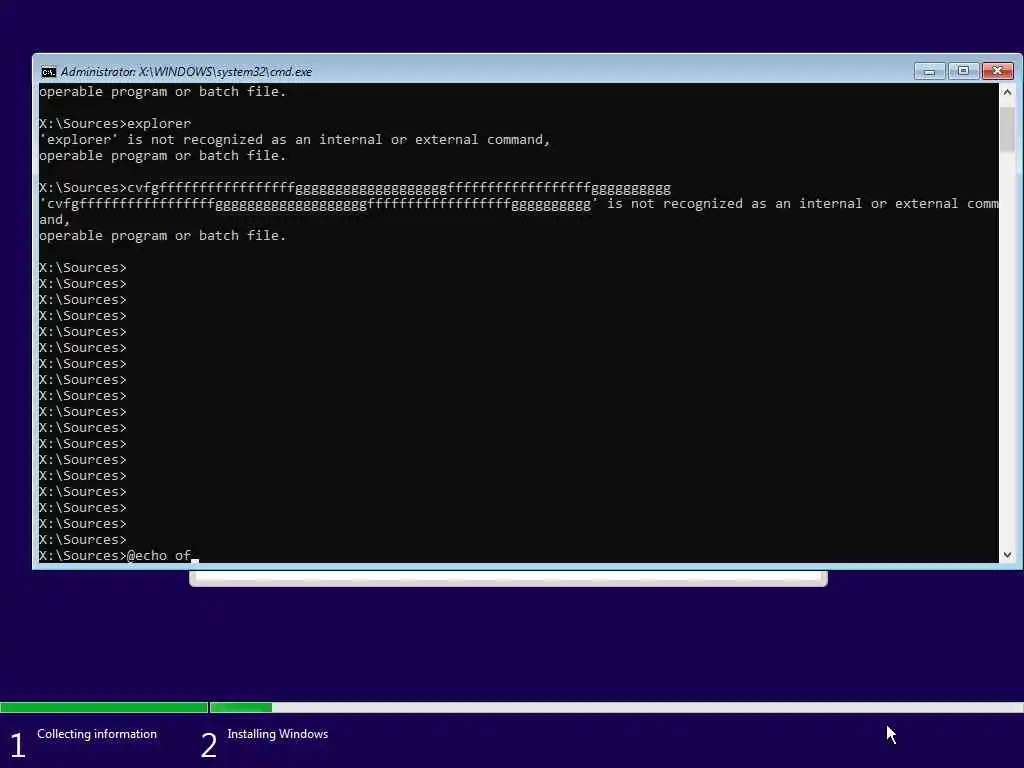Click the installation progress bar
Image resolution: width=1024 pixels, height=768 pixels.
click(512, 707)
